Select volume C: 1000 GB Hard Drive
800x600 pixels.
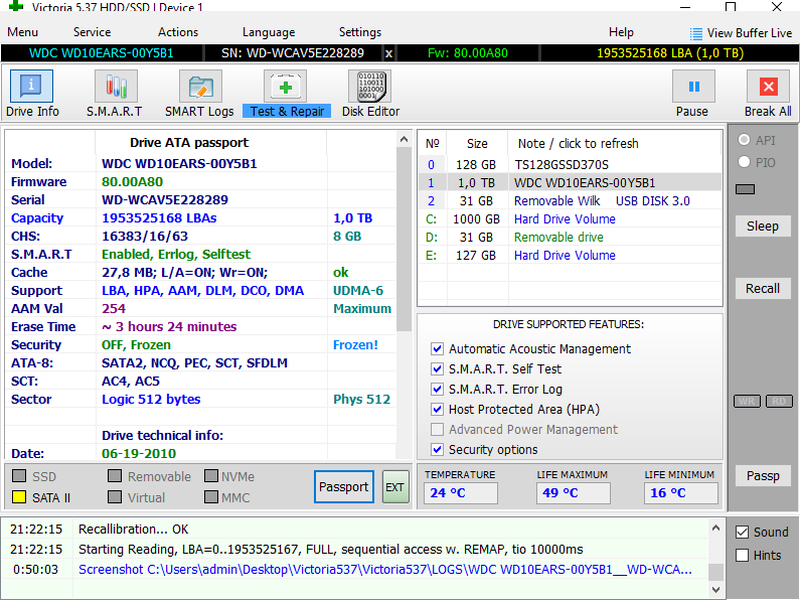click(x=570, y=219)
